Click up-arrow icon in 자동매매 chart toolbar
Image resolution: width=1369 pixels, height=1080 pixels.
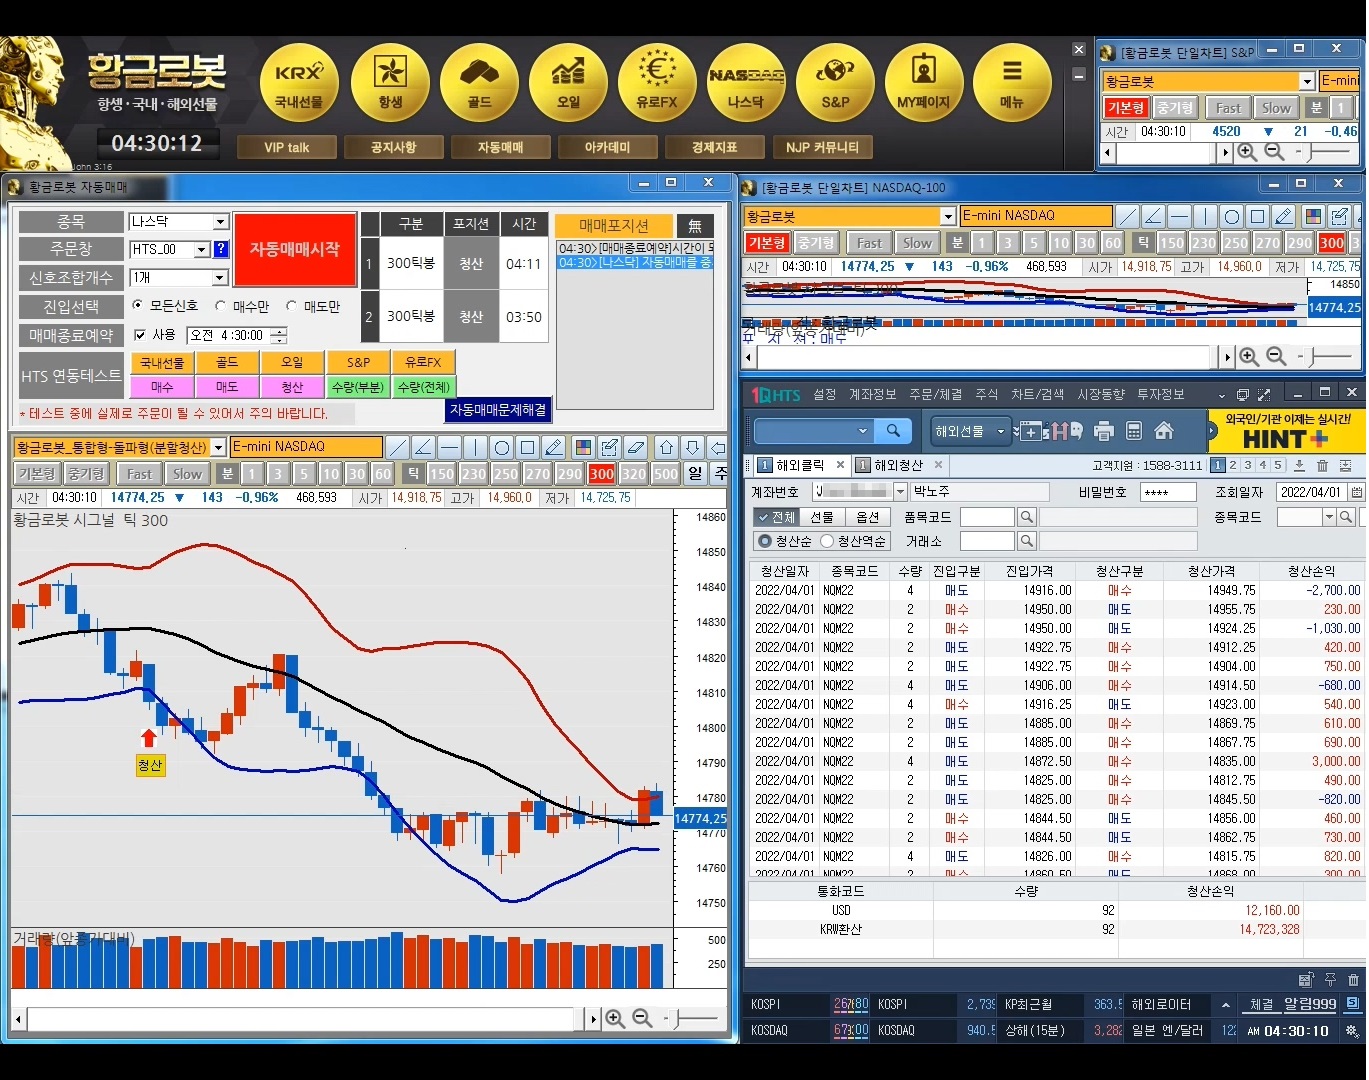(667, 447)
